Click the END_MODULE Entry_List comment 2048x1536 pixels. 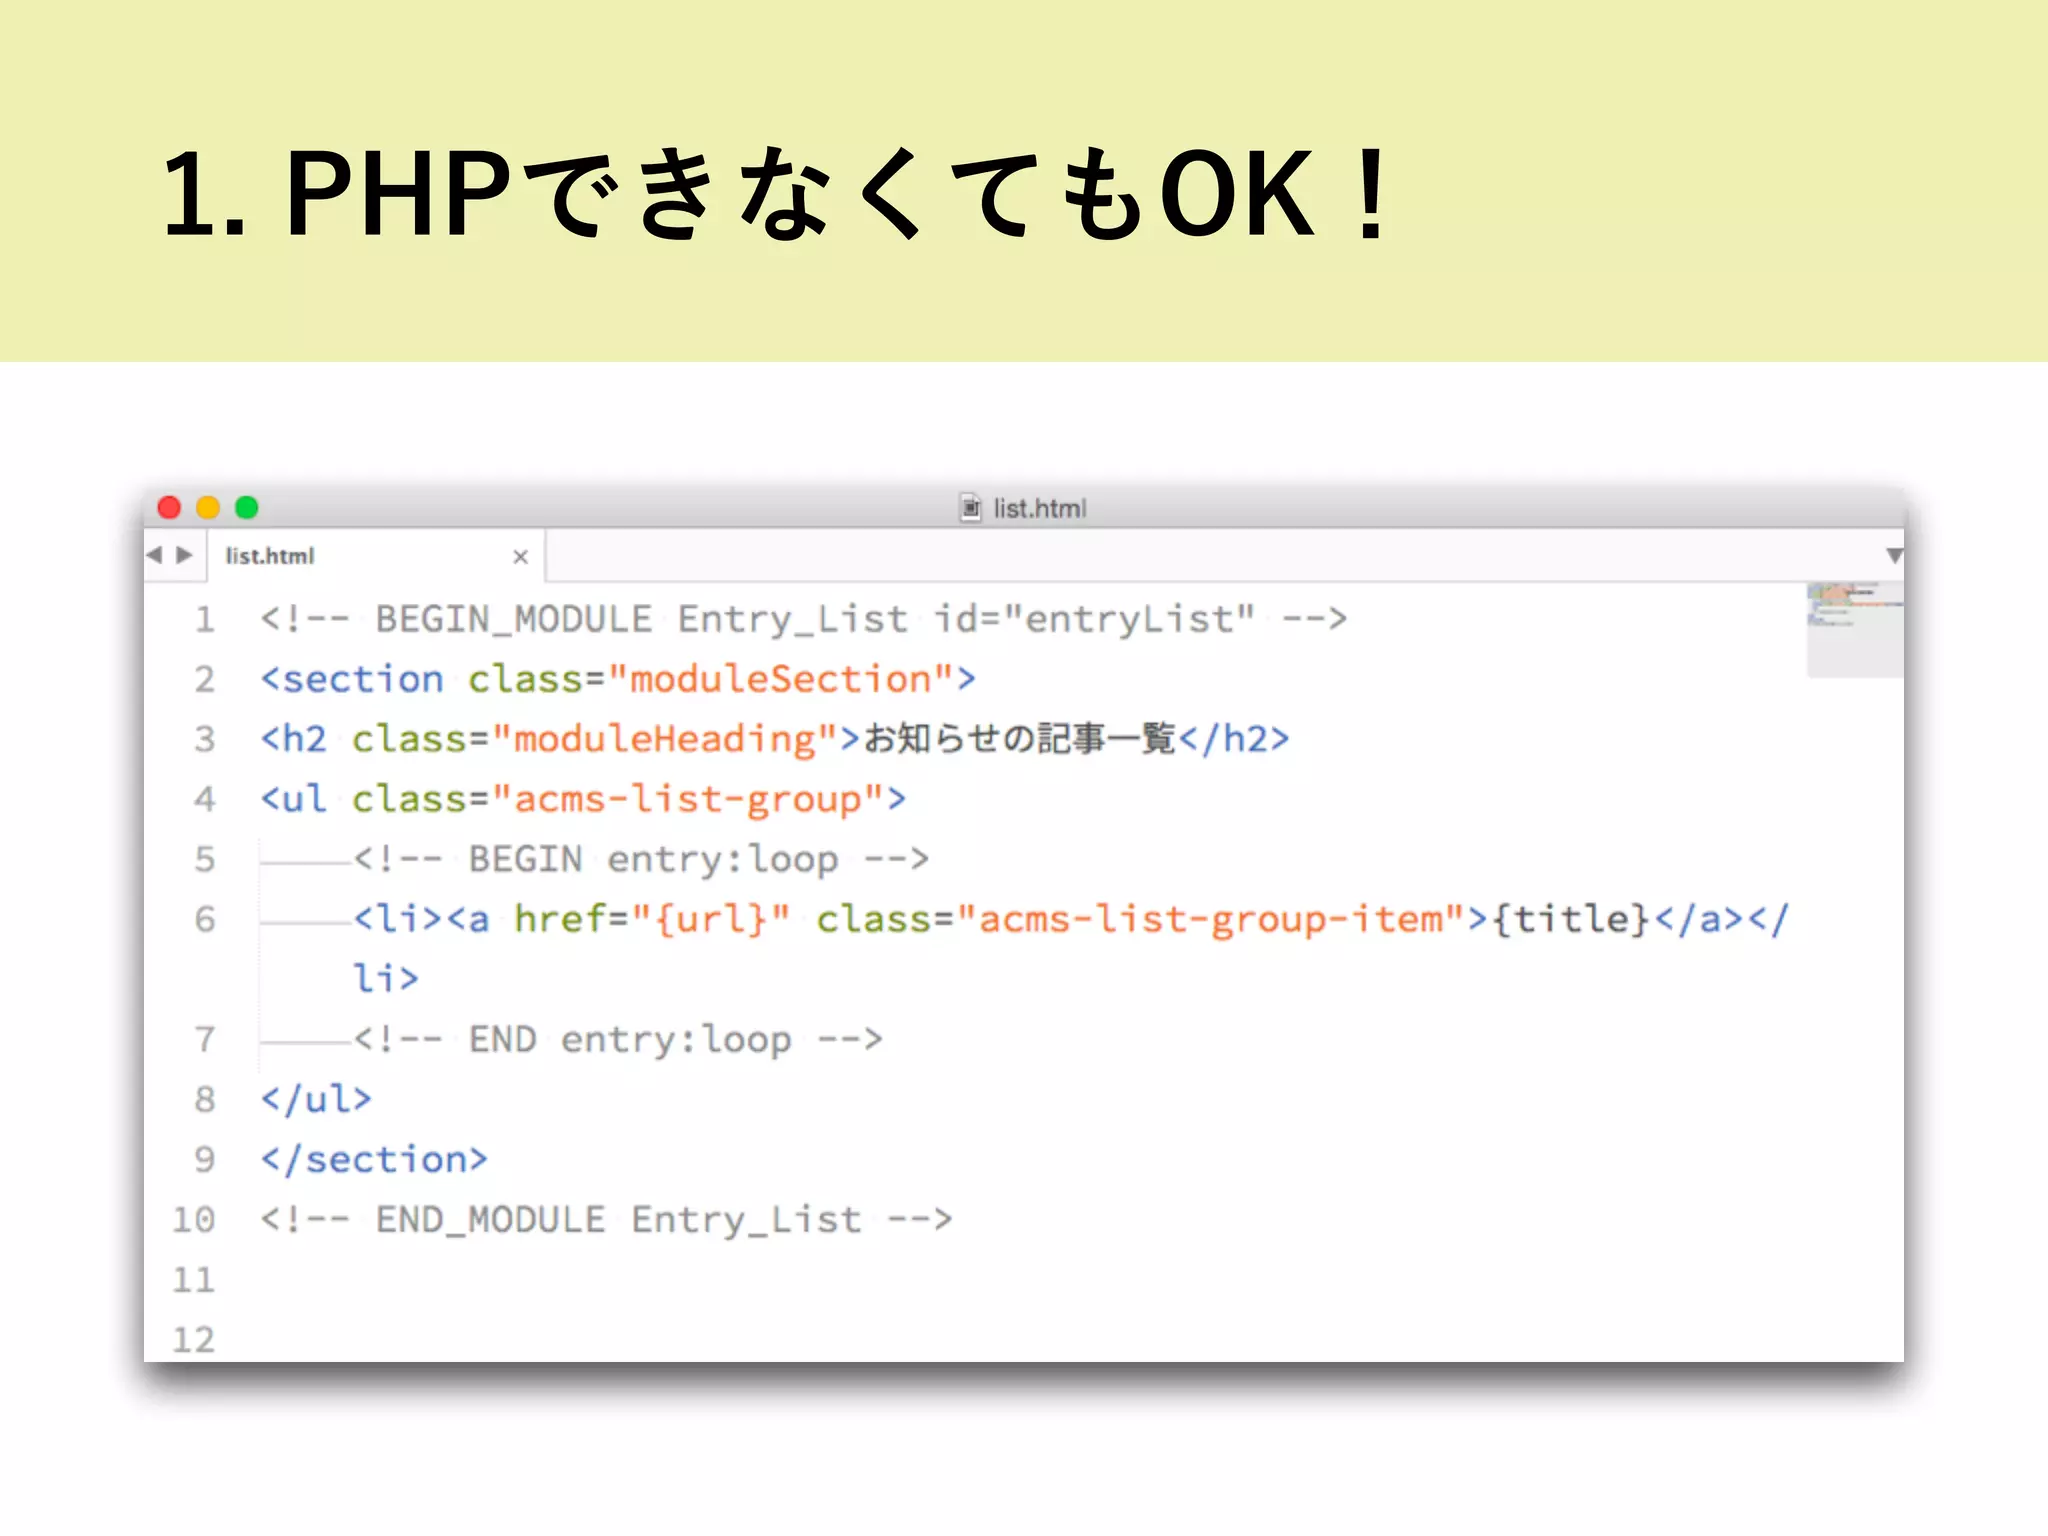coord(606,1219)
